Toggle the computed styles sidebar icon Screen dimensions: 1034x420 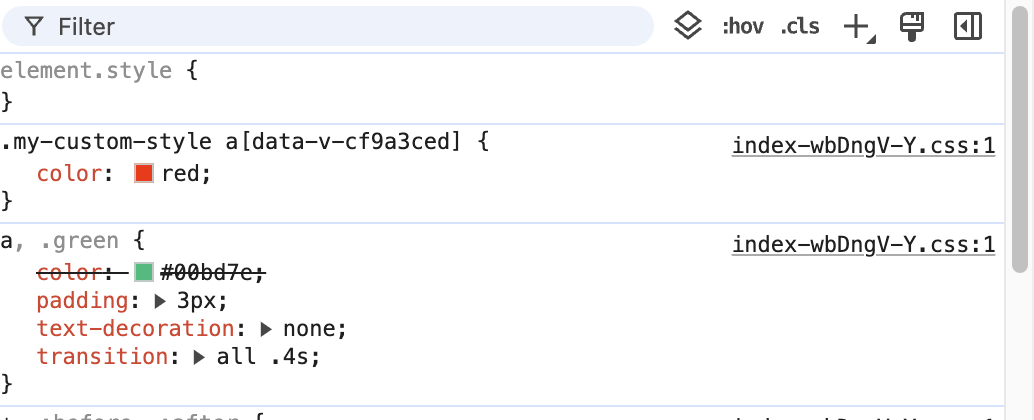tap(967, 27)
